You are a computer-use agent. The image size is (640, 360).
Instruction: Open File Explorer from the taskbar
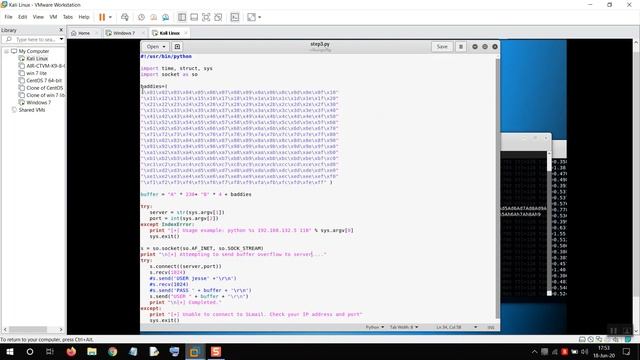point(92,351)
